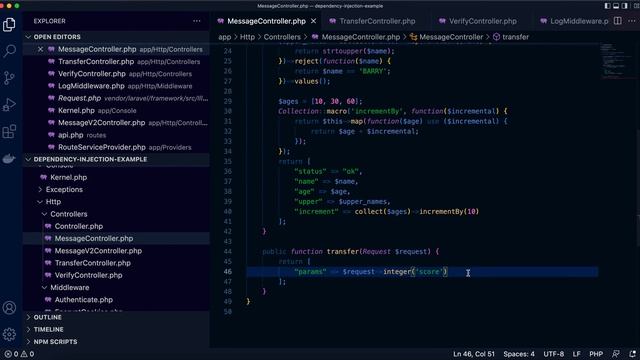Open LogMiddleware.php in Open Editors

[116, 86]
